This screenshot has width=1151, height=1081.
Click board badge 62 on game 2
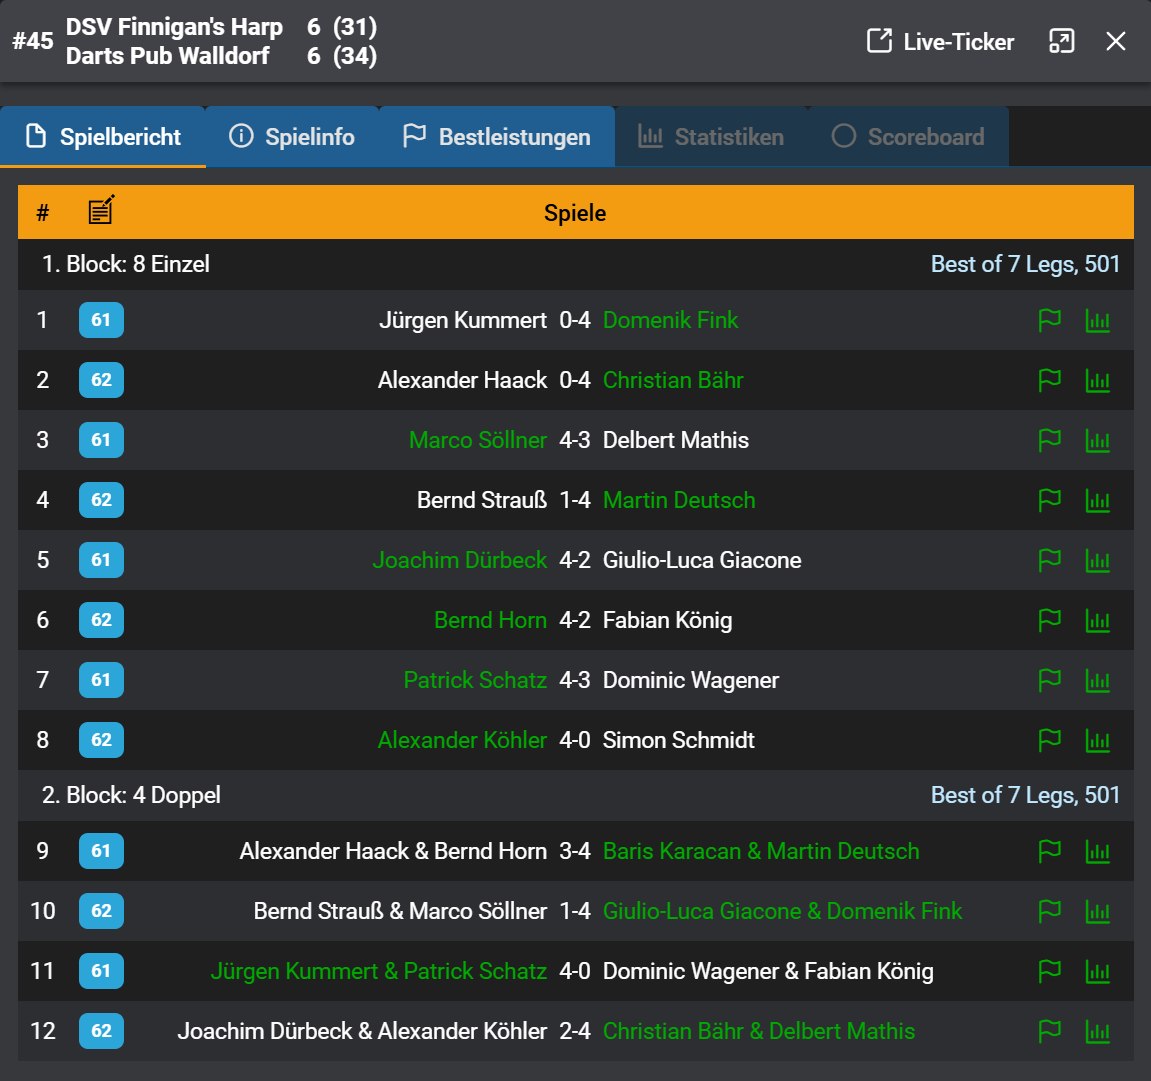click(x=101, y=380)
